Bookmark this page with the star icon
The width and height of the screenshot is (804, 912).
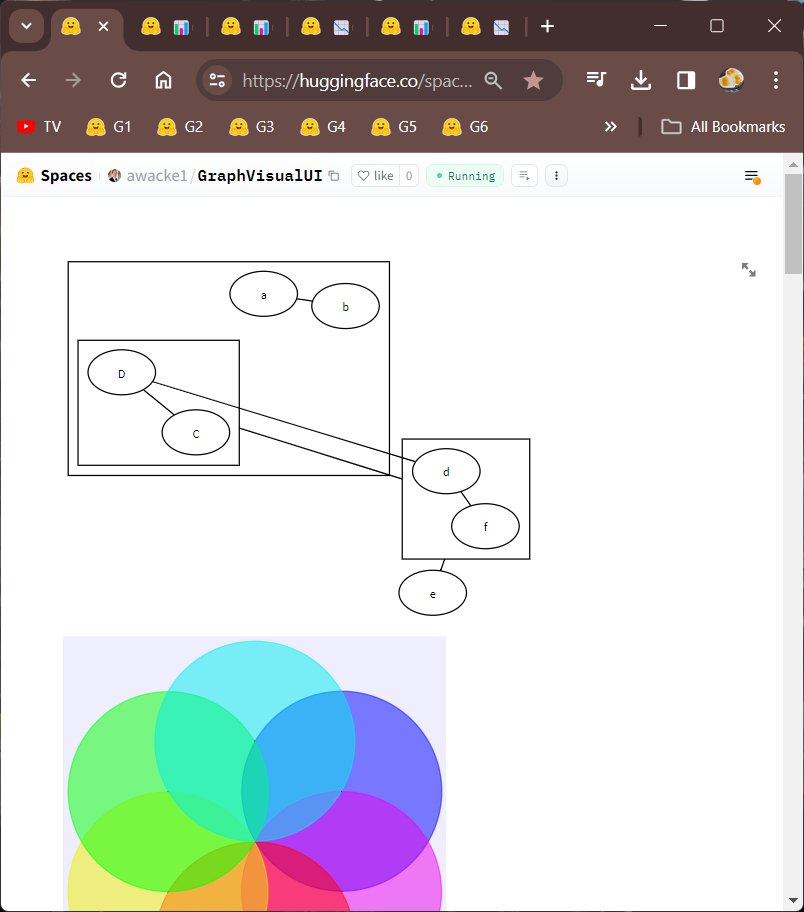534,81
